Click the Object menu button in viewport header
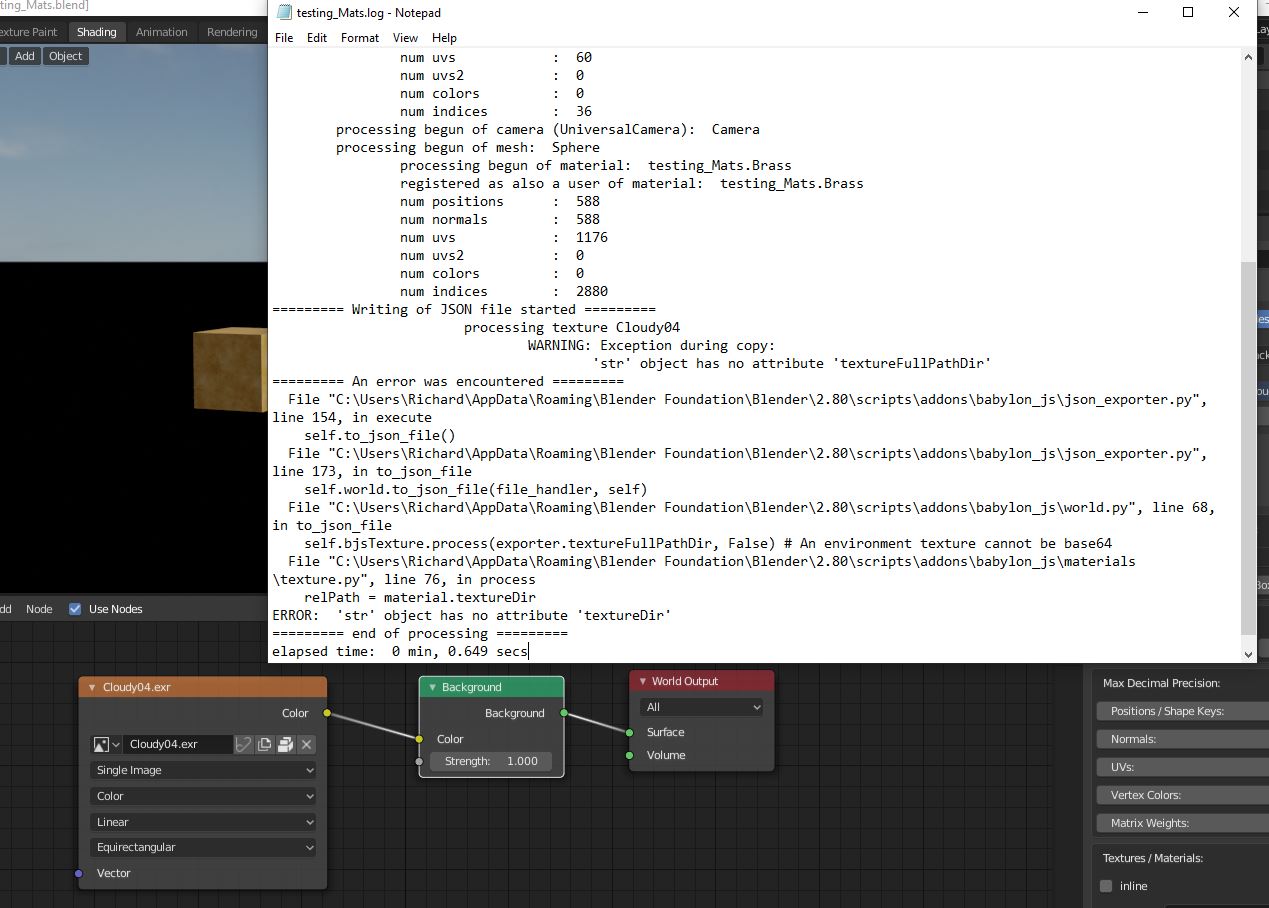 66,56
